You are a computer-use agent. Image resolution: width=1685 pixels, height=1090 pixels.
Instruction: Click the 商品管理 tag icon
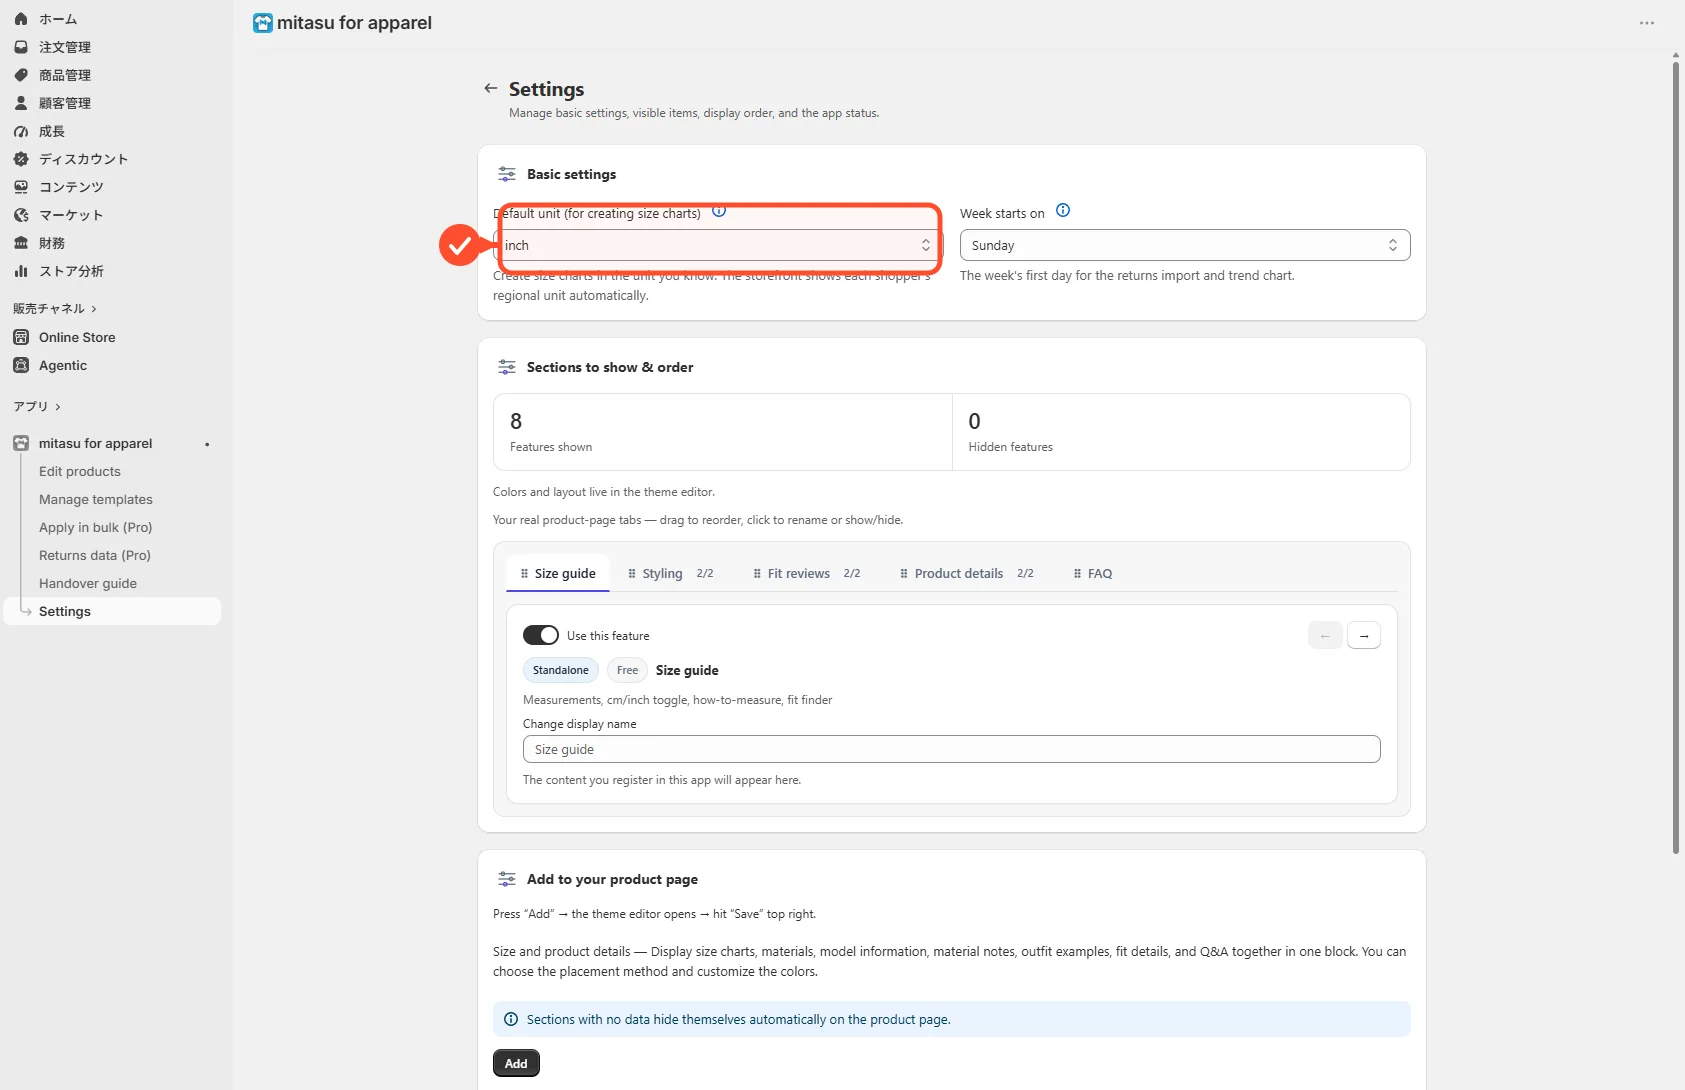[x=21, y=75]
